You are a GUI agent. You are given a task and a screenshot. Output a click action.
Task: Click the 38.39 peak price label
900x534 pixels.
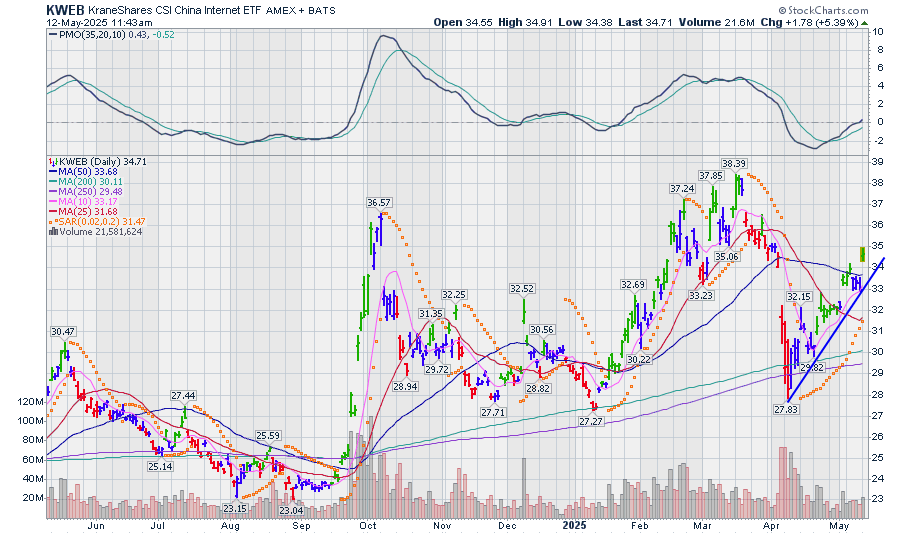[735, 163]
